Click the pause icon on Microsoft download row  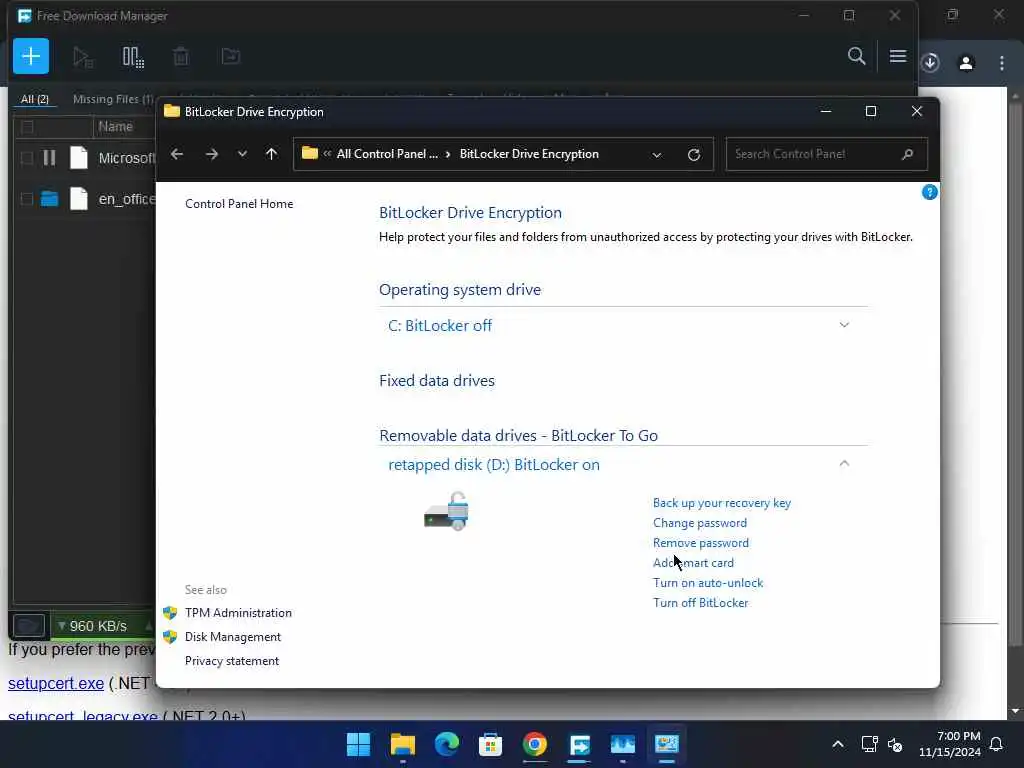pyautogui.click(x=49, y=158)
